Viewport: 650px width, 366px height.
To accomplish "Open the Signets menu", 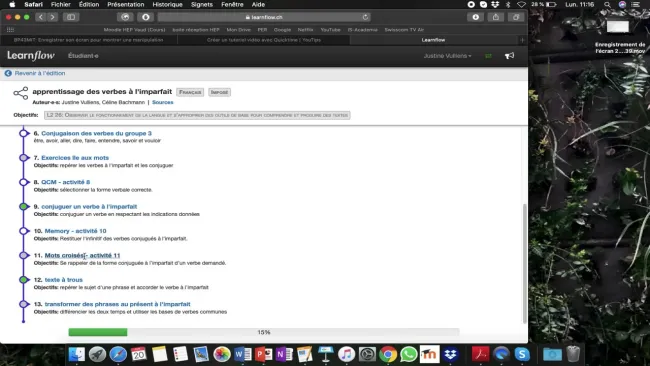I will (201, 5).
